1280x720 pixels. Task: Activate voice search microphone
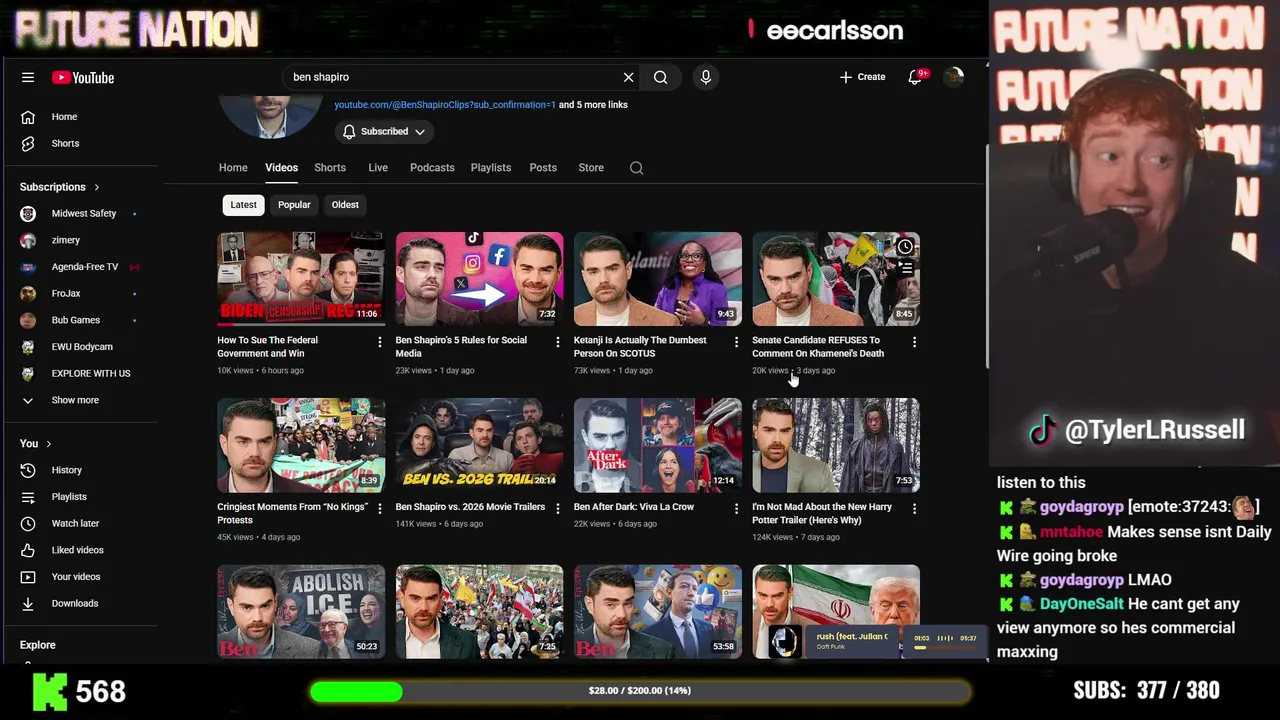pyautogui.click(x=706, y=77)
